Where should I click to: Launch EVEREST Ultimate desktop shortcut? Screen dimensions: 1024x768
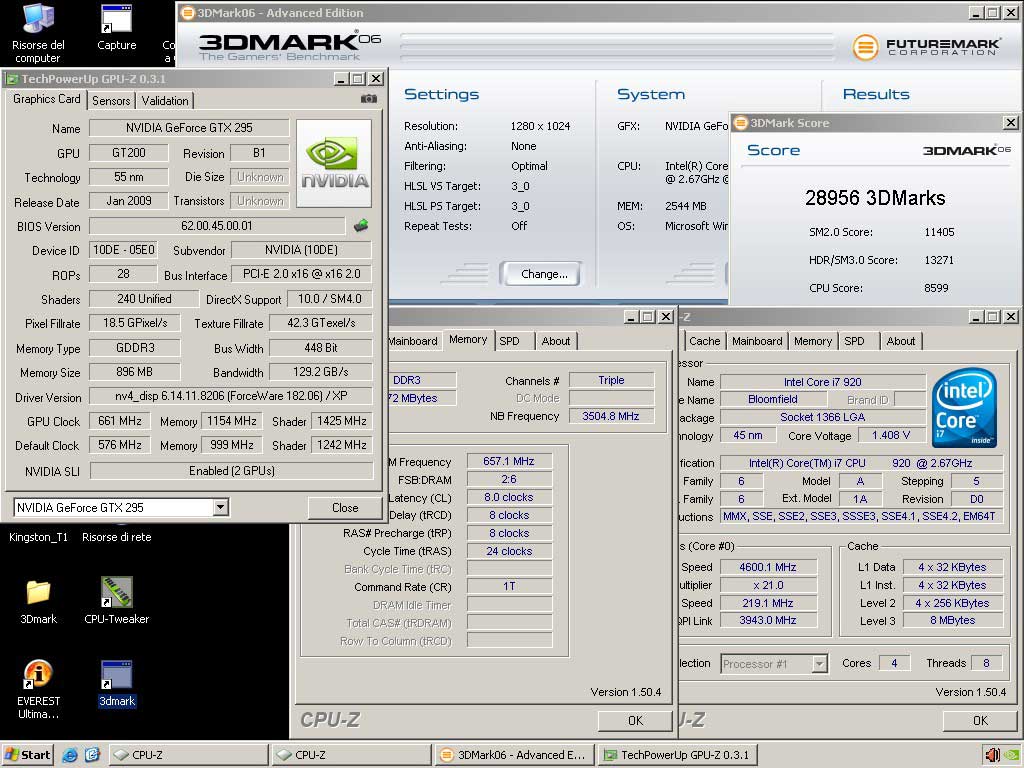[x=38, y=690]
